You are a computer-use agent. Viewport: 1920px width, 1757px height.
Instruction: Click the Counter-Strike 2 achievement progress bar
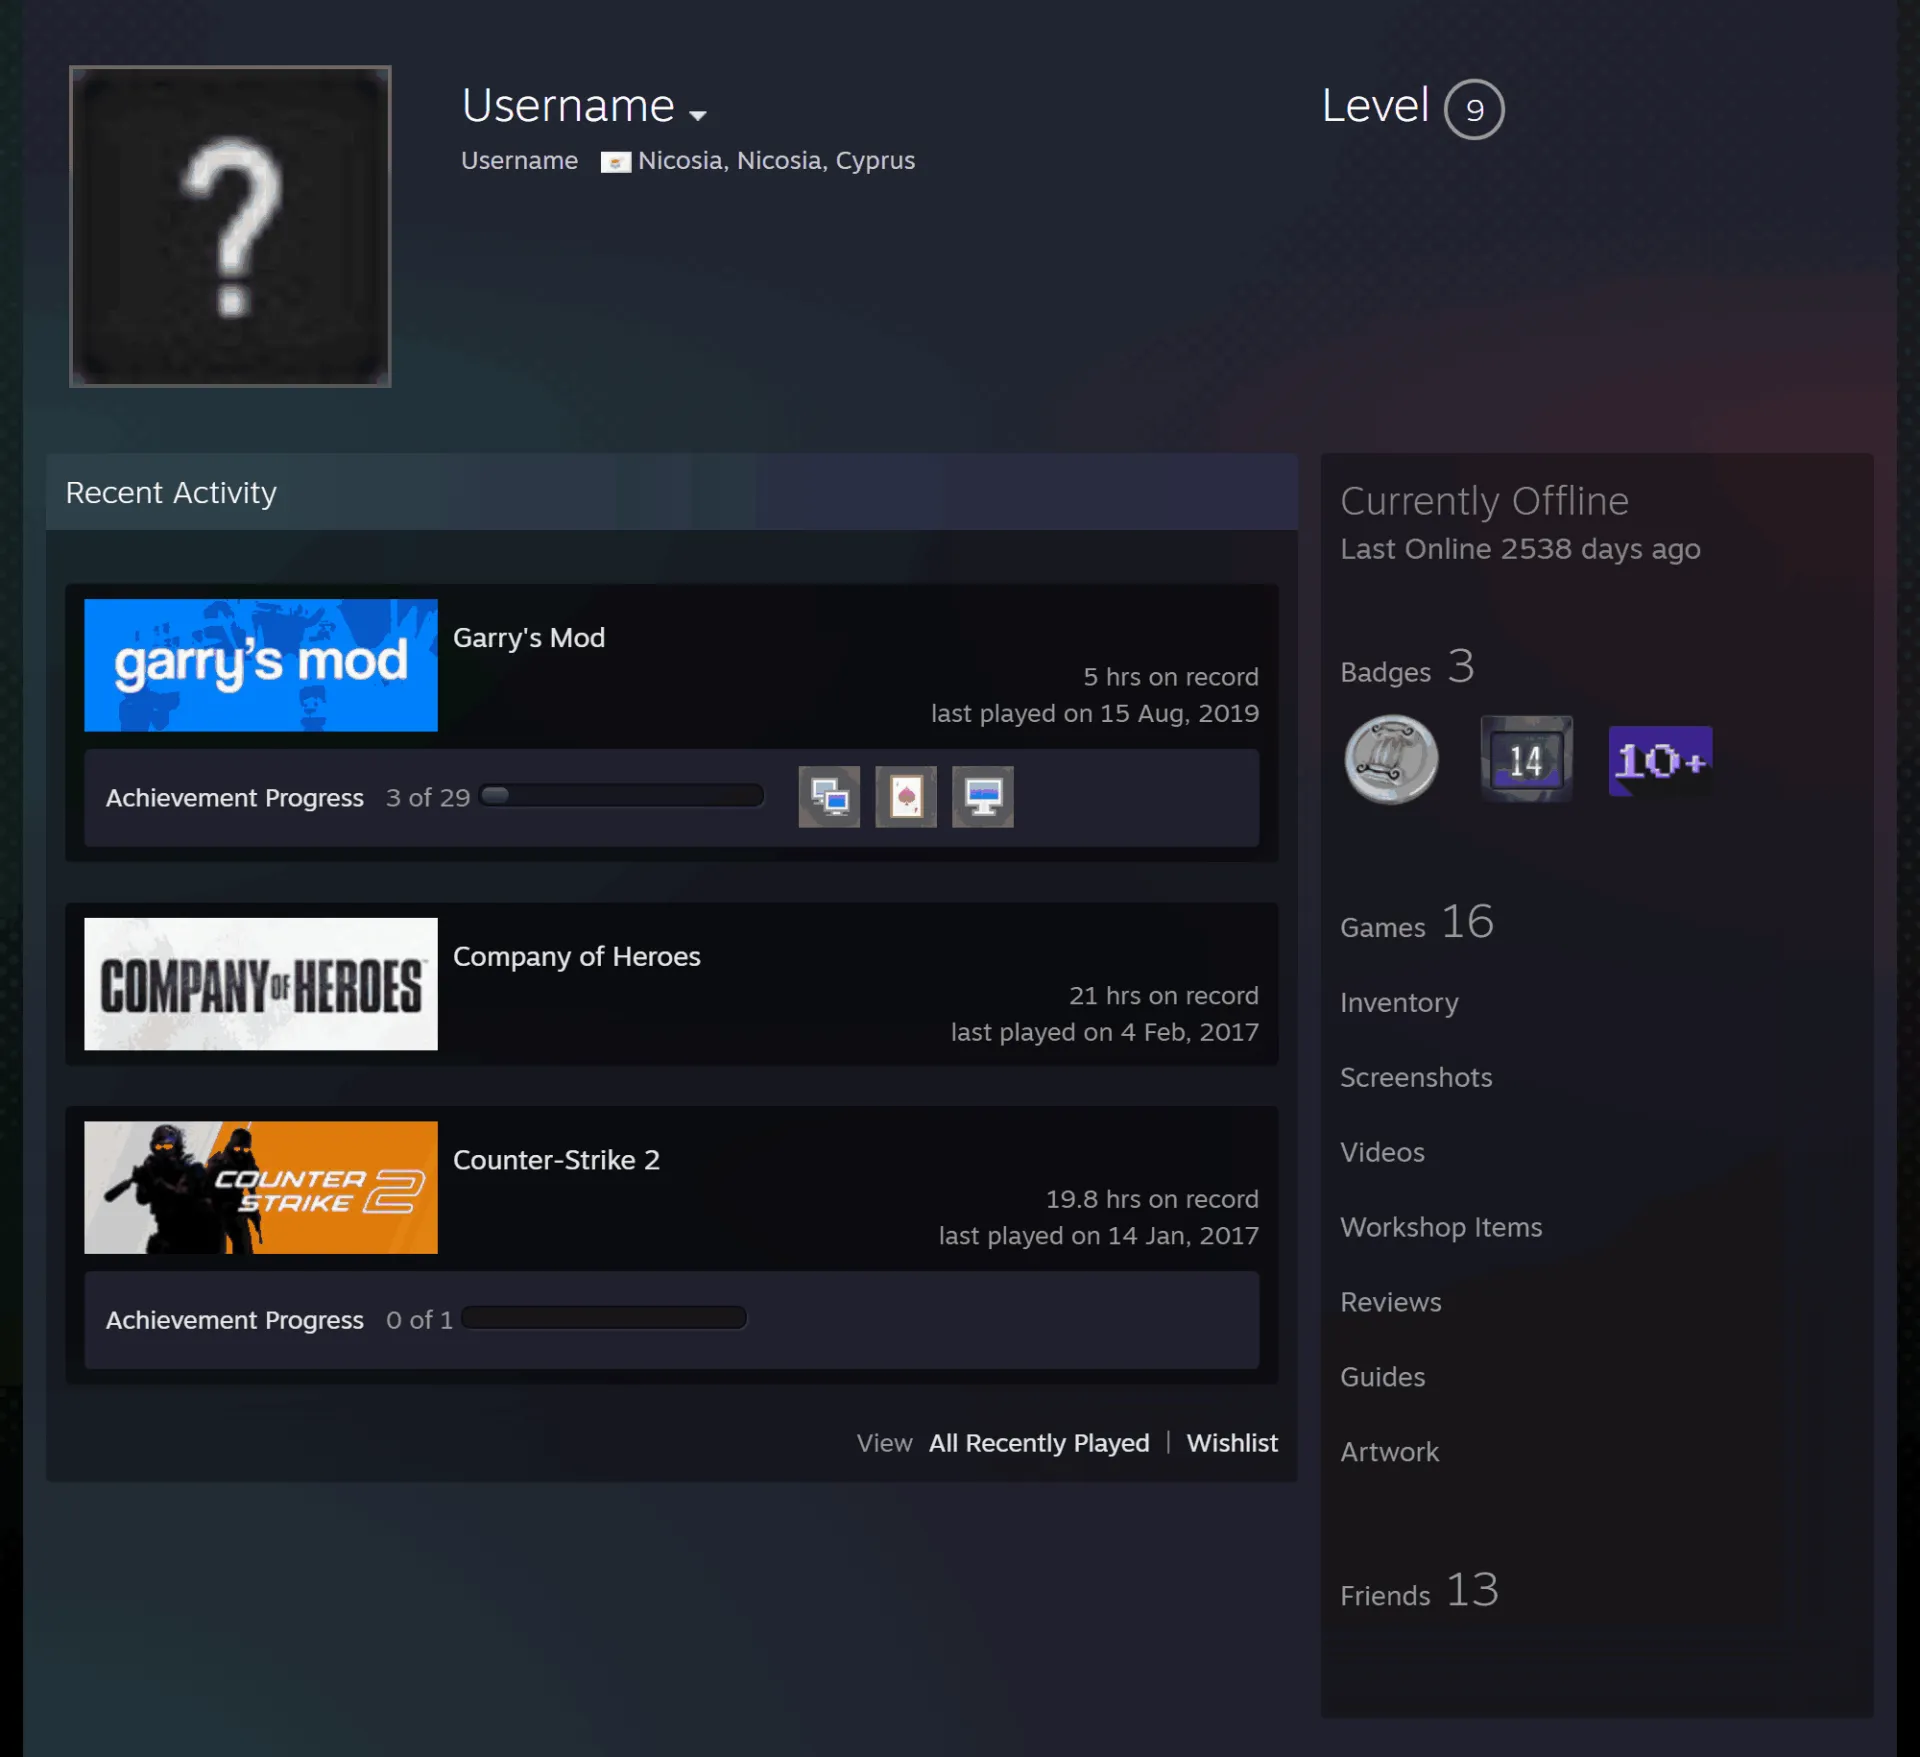604,1318
